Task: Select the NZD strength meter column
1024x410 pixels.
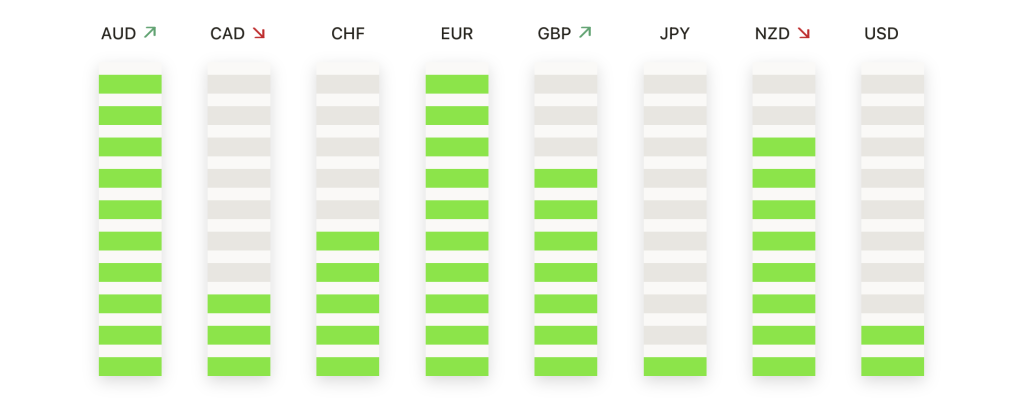Action: tap(784, 225)
